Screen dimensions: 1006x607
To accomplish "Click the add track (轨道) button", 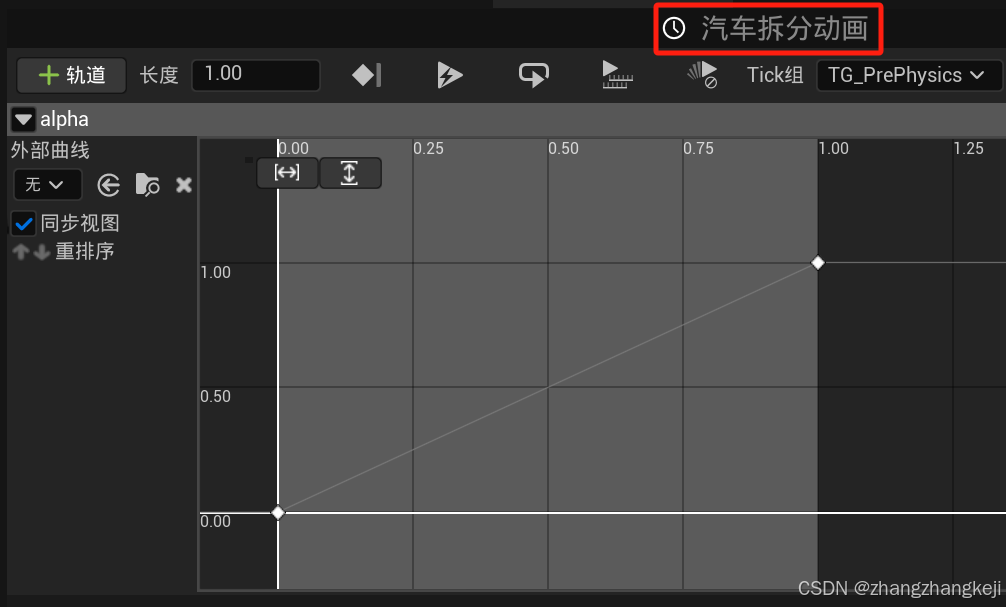I will tap(71, 75).
